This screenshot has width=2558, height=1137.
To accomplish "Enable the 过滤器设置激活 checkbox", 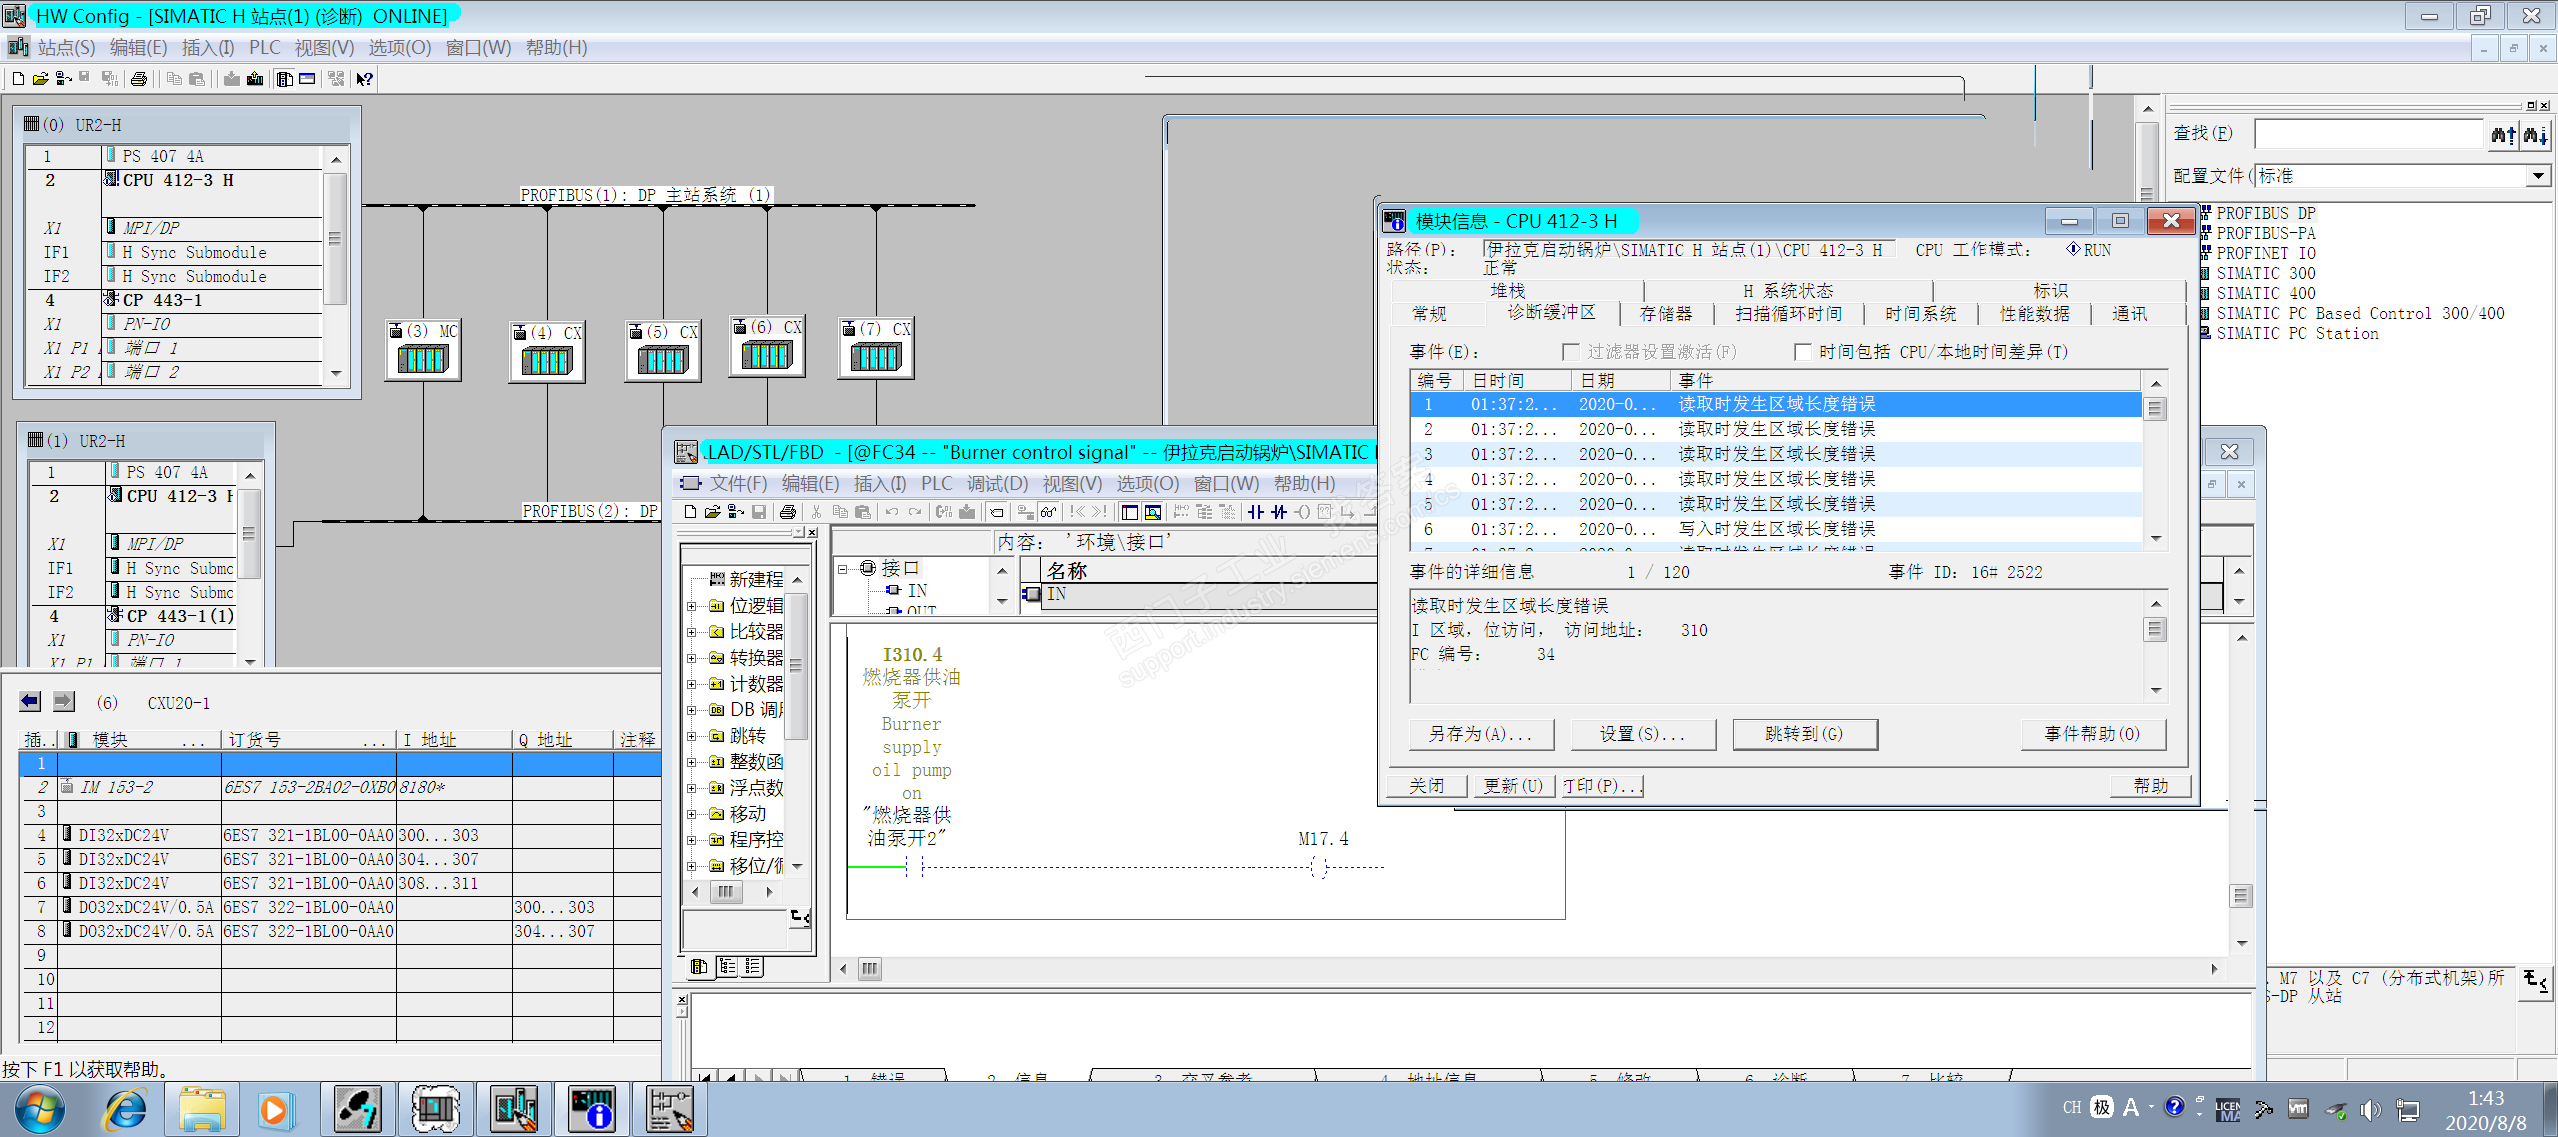I will coord(1570,352).
